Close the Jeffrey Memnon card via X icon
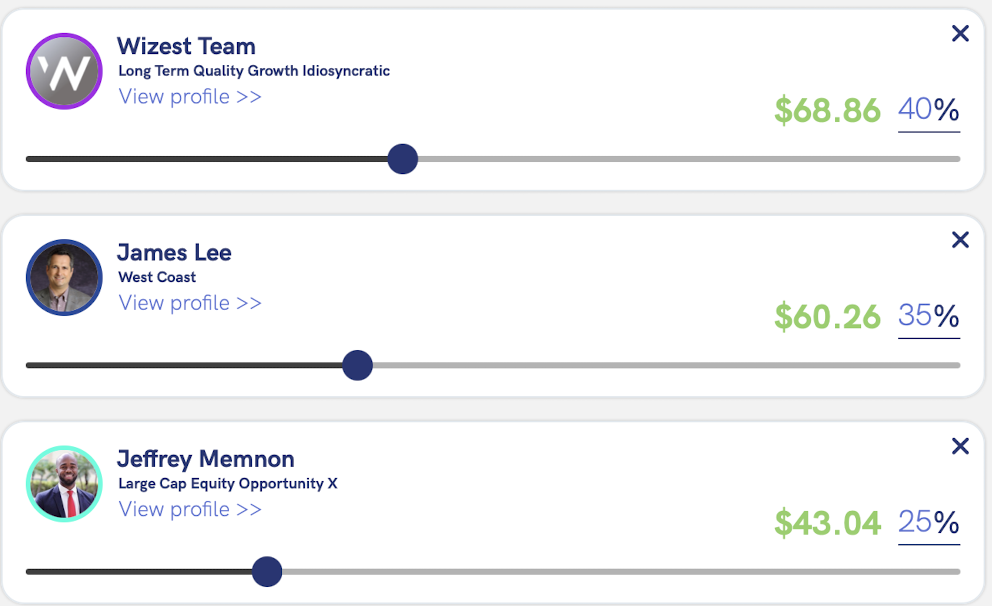 960,446
